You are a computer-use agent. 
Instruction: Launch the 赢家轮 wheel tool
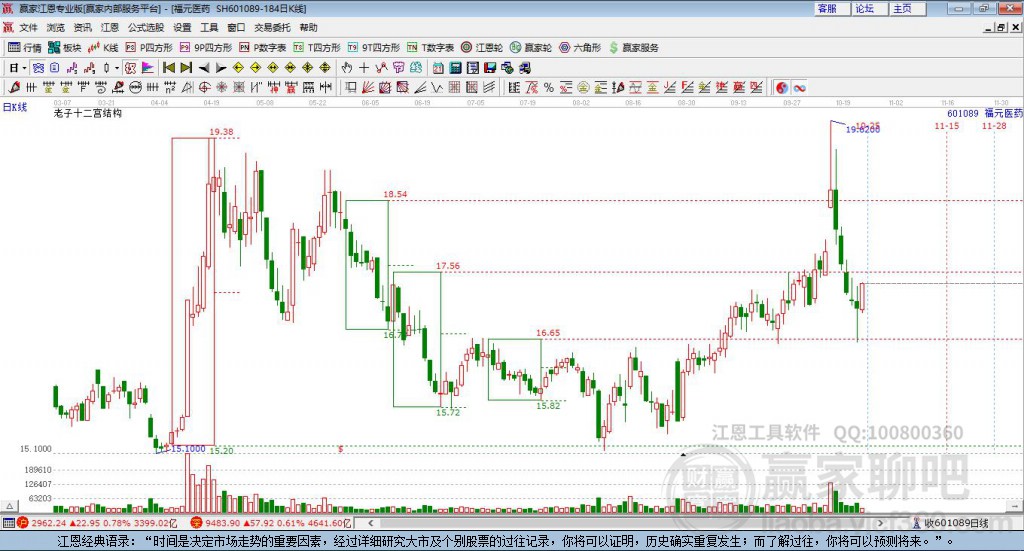coord(531,48)
